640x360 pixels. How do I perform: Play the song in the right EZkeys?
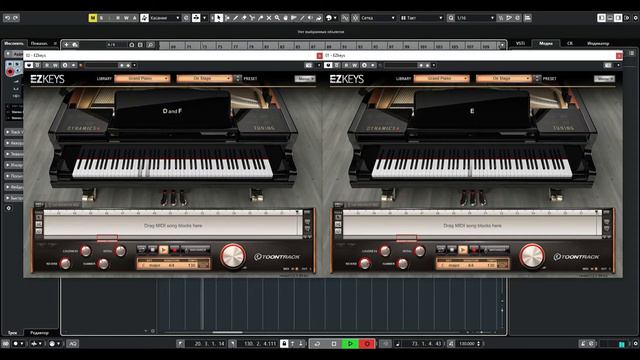(462, 249)
